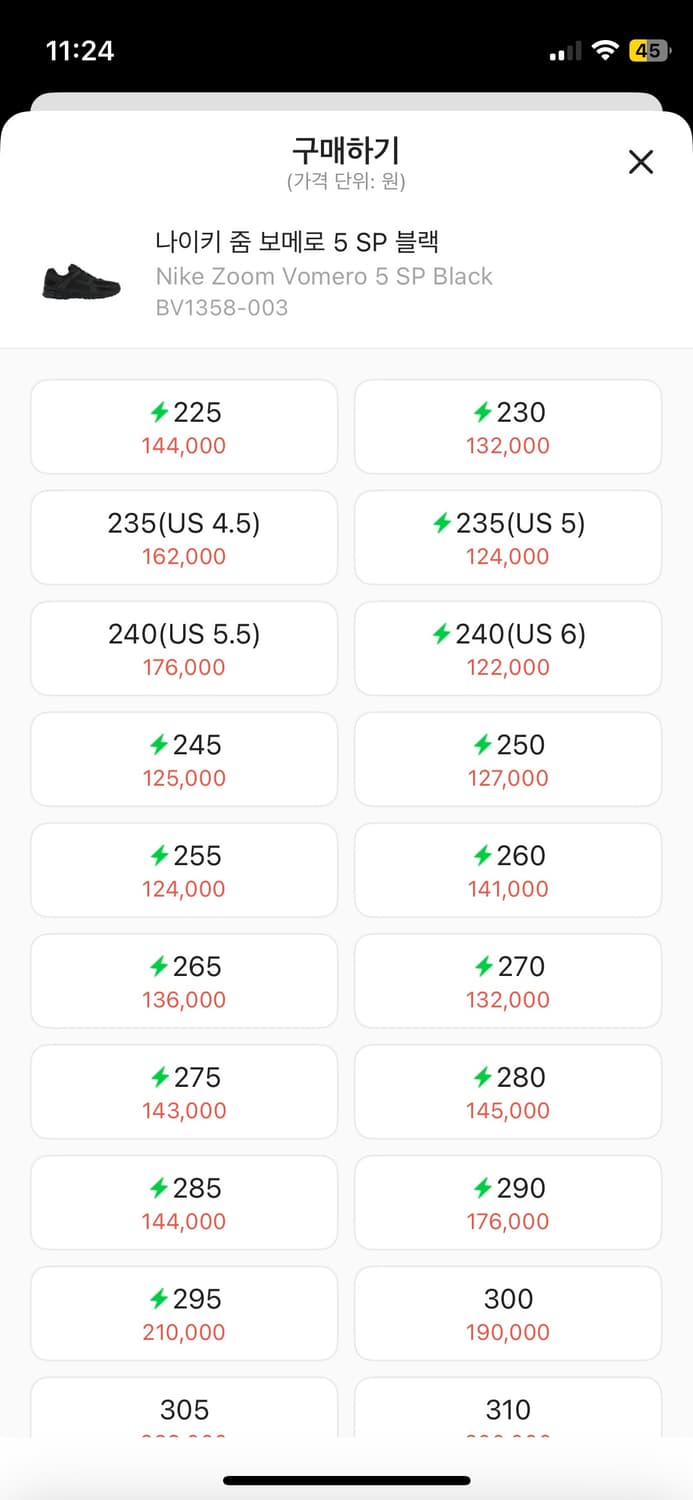Click the green bolt icon by 280
Screen dimensions: 693x1500
(482, 1078)
